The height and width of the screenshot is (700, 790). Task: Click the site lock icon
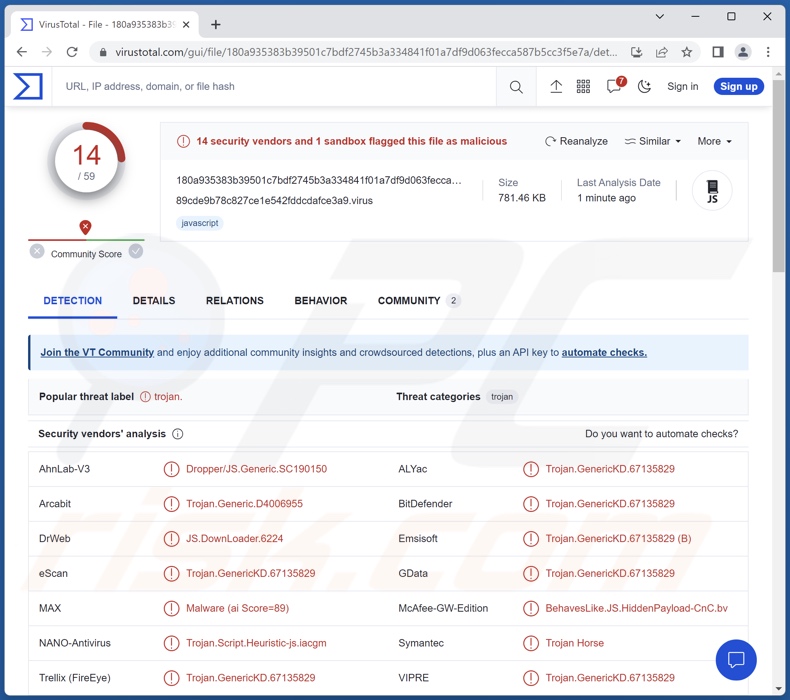pos(103,52)
